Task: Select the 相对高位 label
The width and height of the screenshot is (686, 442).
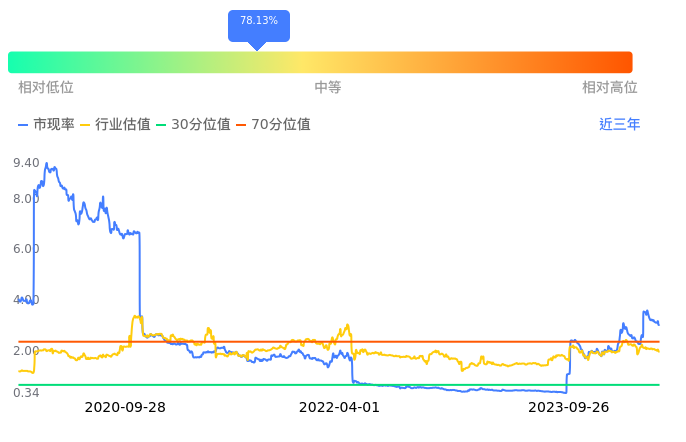Action: click(610, 88)
